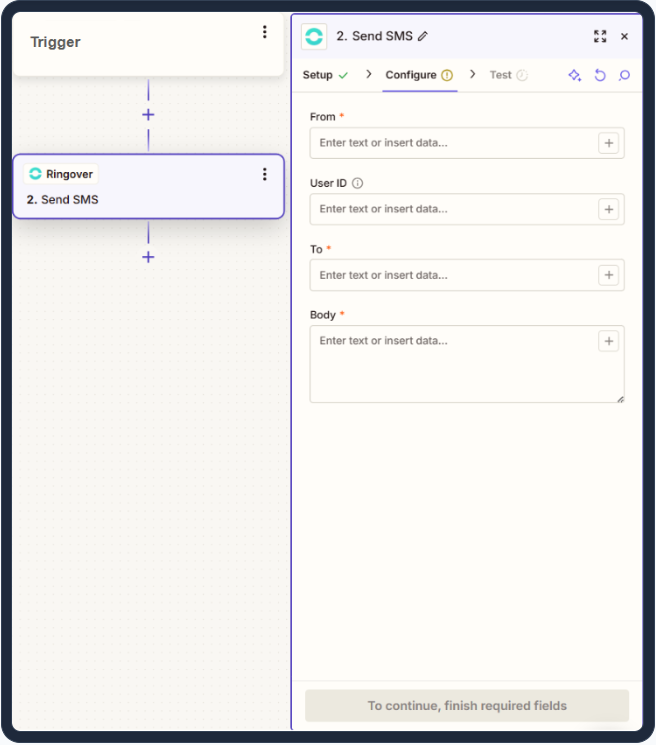
Task: Open Ringover step three-dot menu
Action: pos(265,174)
